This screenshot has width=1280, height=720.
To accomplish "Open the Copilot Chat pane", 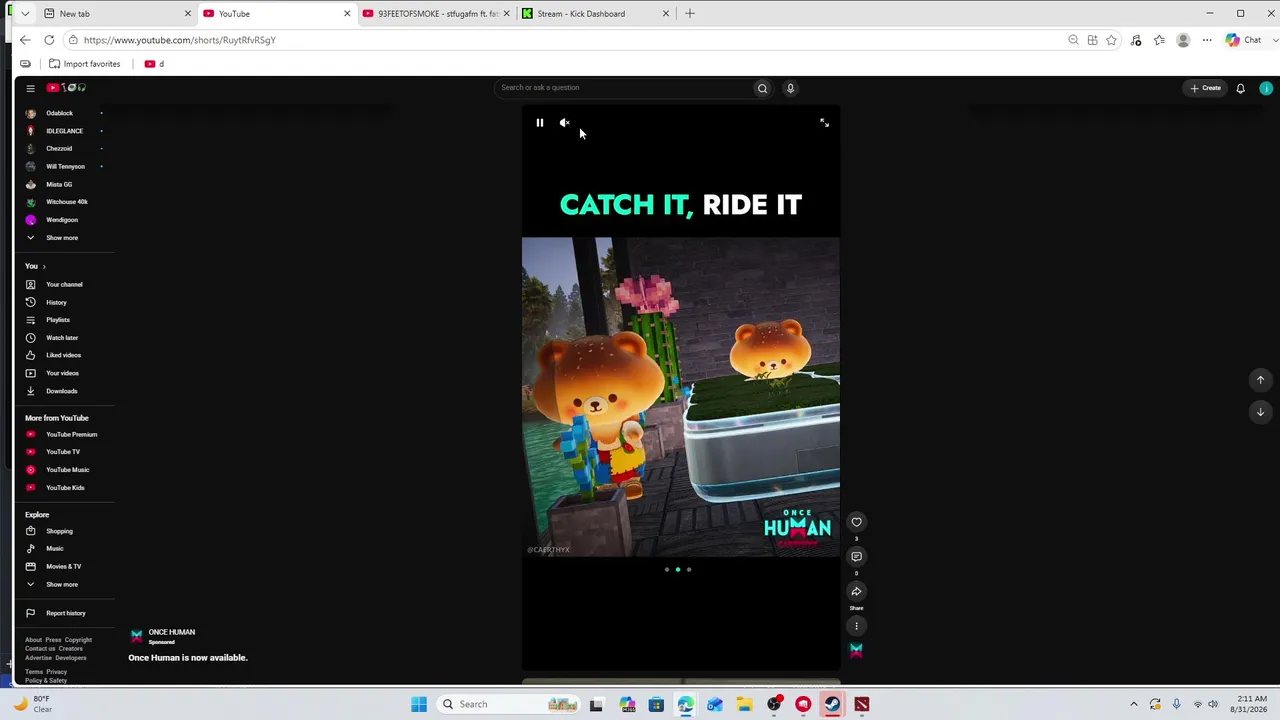I will tap(1244, 40).
